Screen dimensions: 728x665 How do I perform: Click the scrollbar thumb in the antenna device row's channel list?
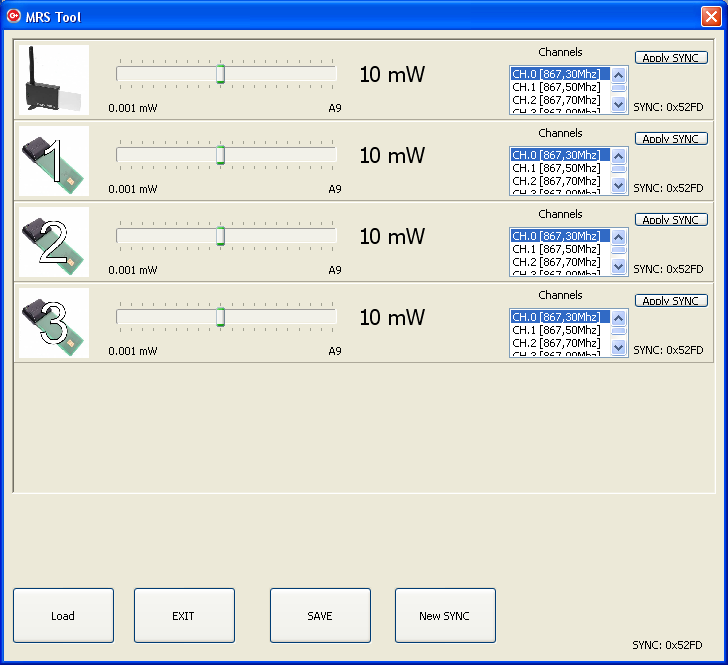pyautogui.click(x=618, y=88)
